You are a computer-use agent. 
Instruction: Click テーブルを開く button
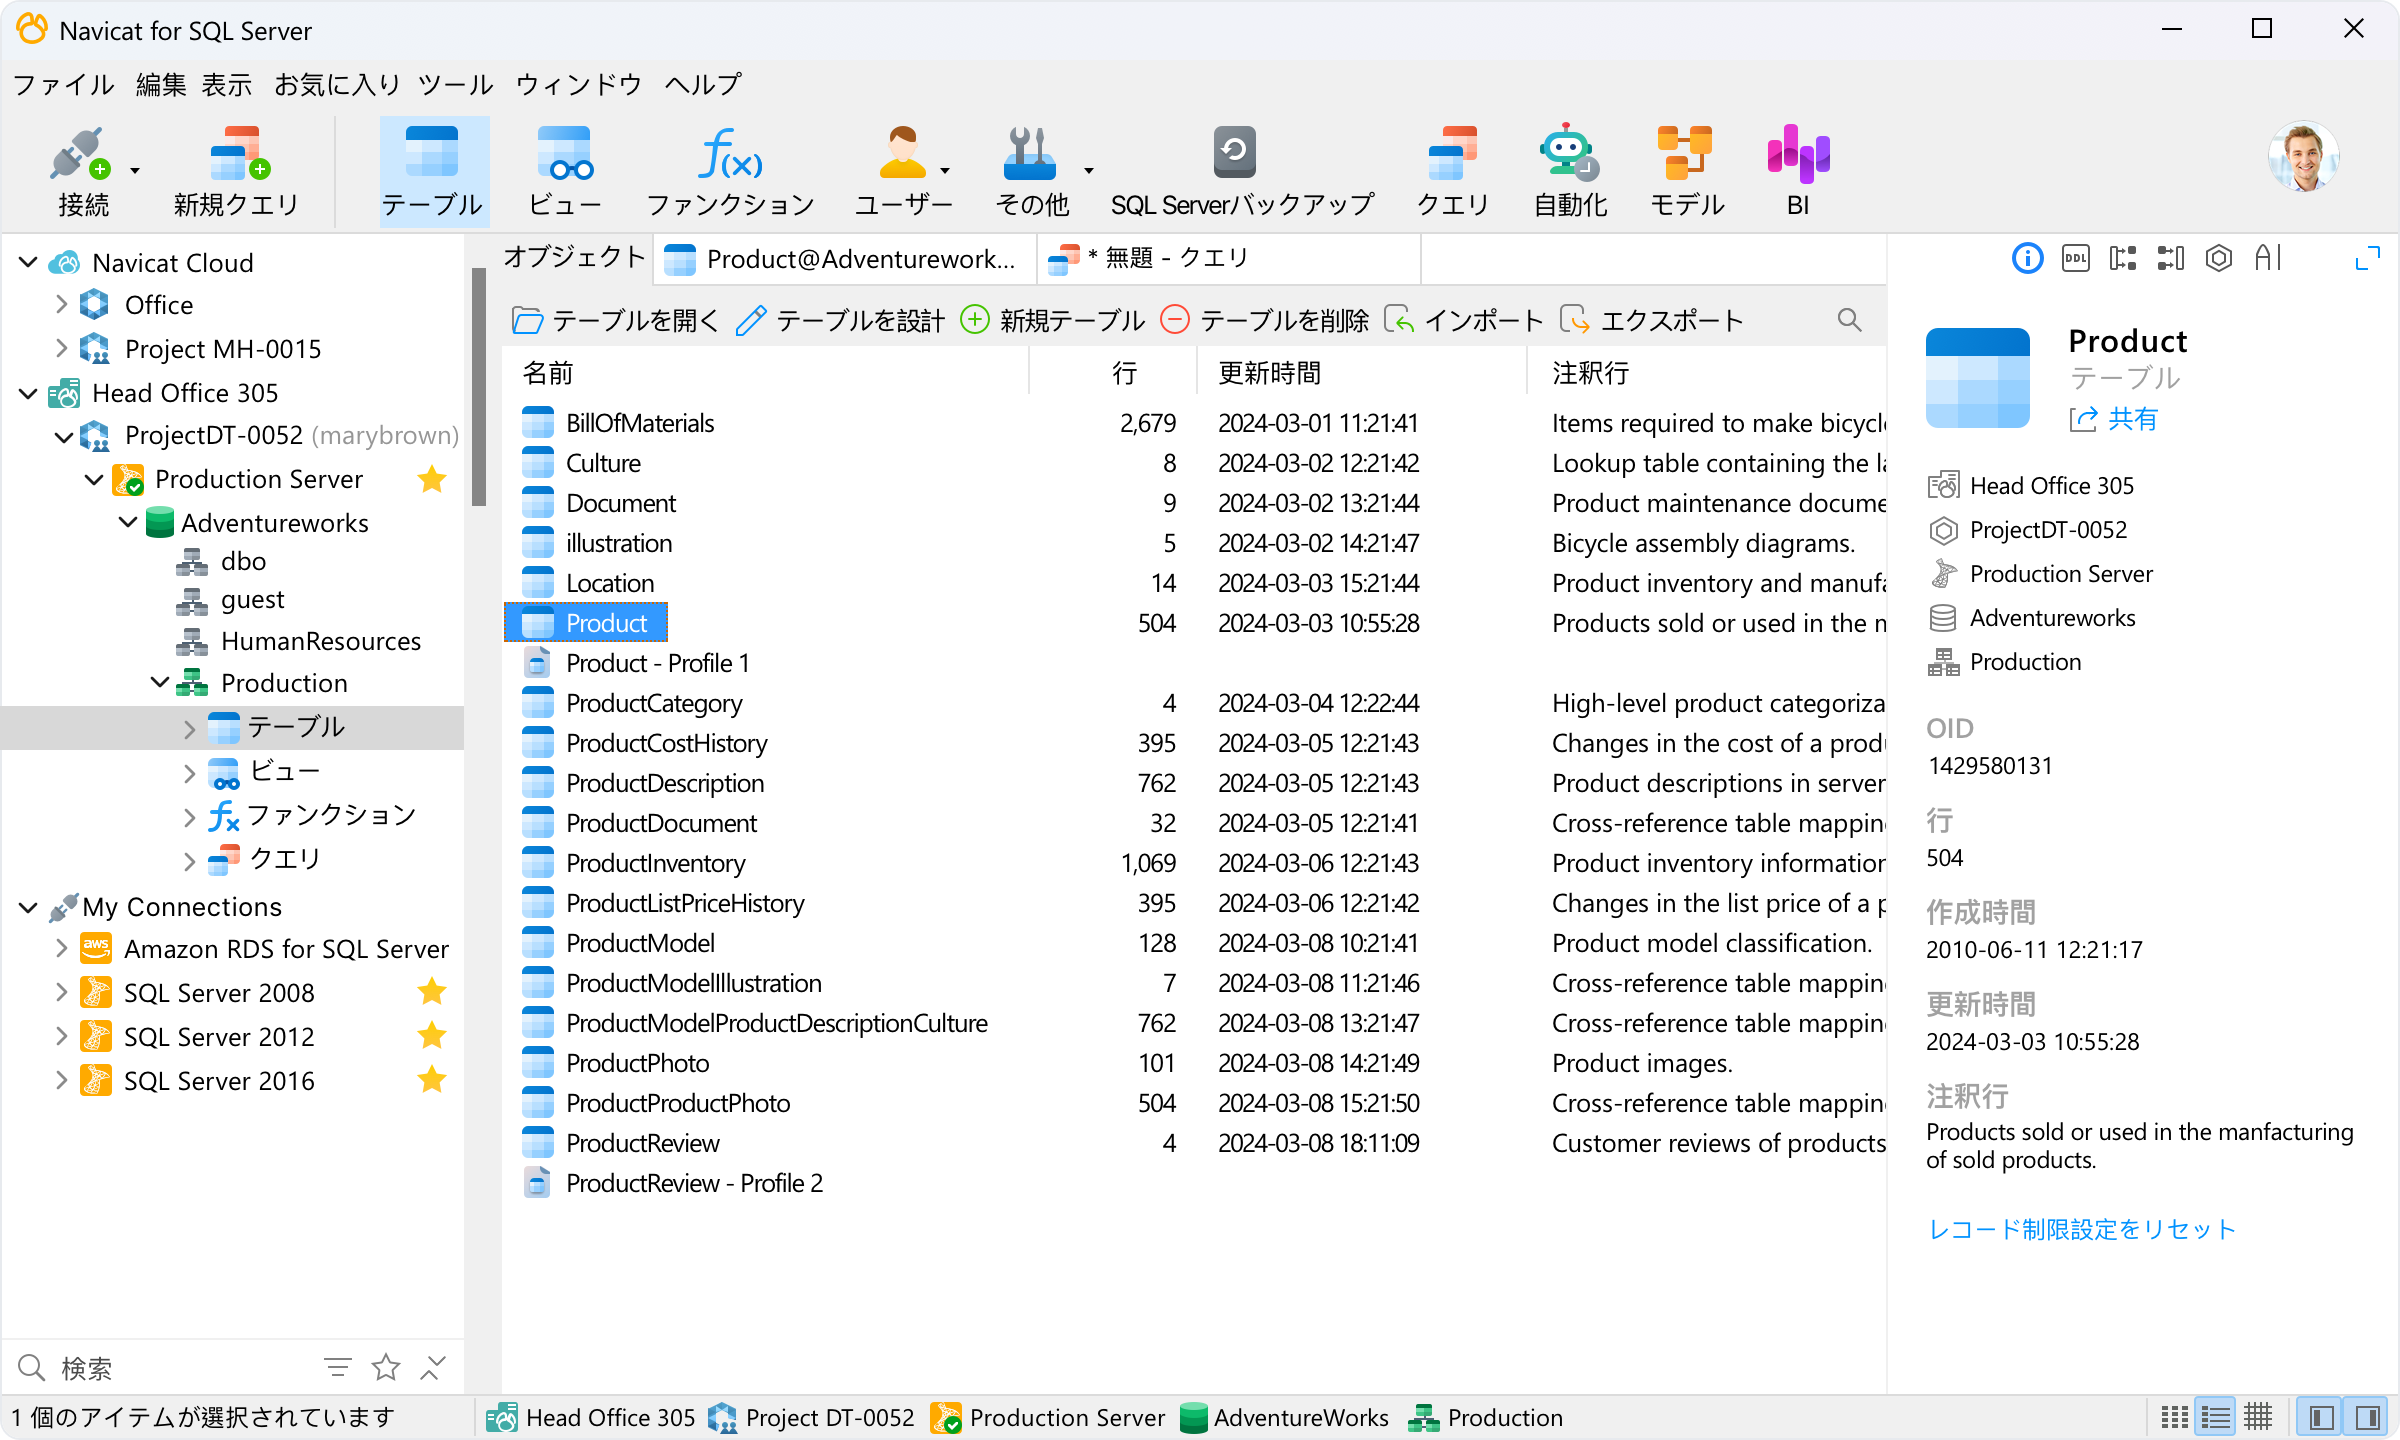tap(615, 320)
